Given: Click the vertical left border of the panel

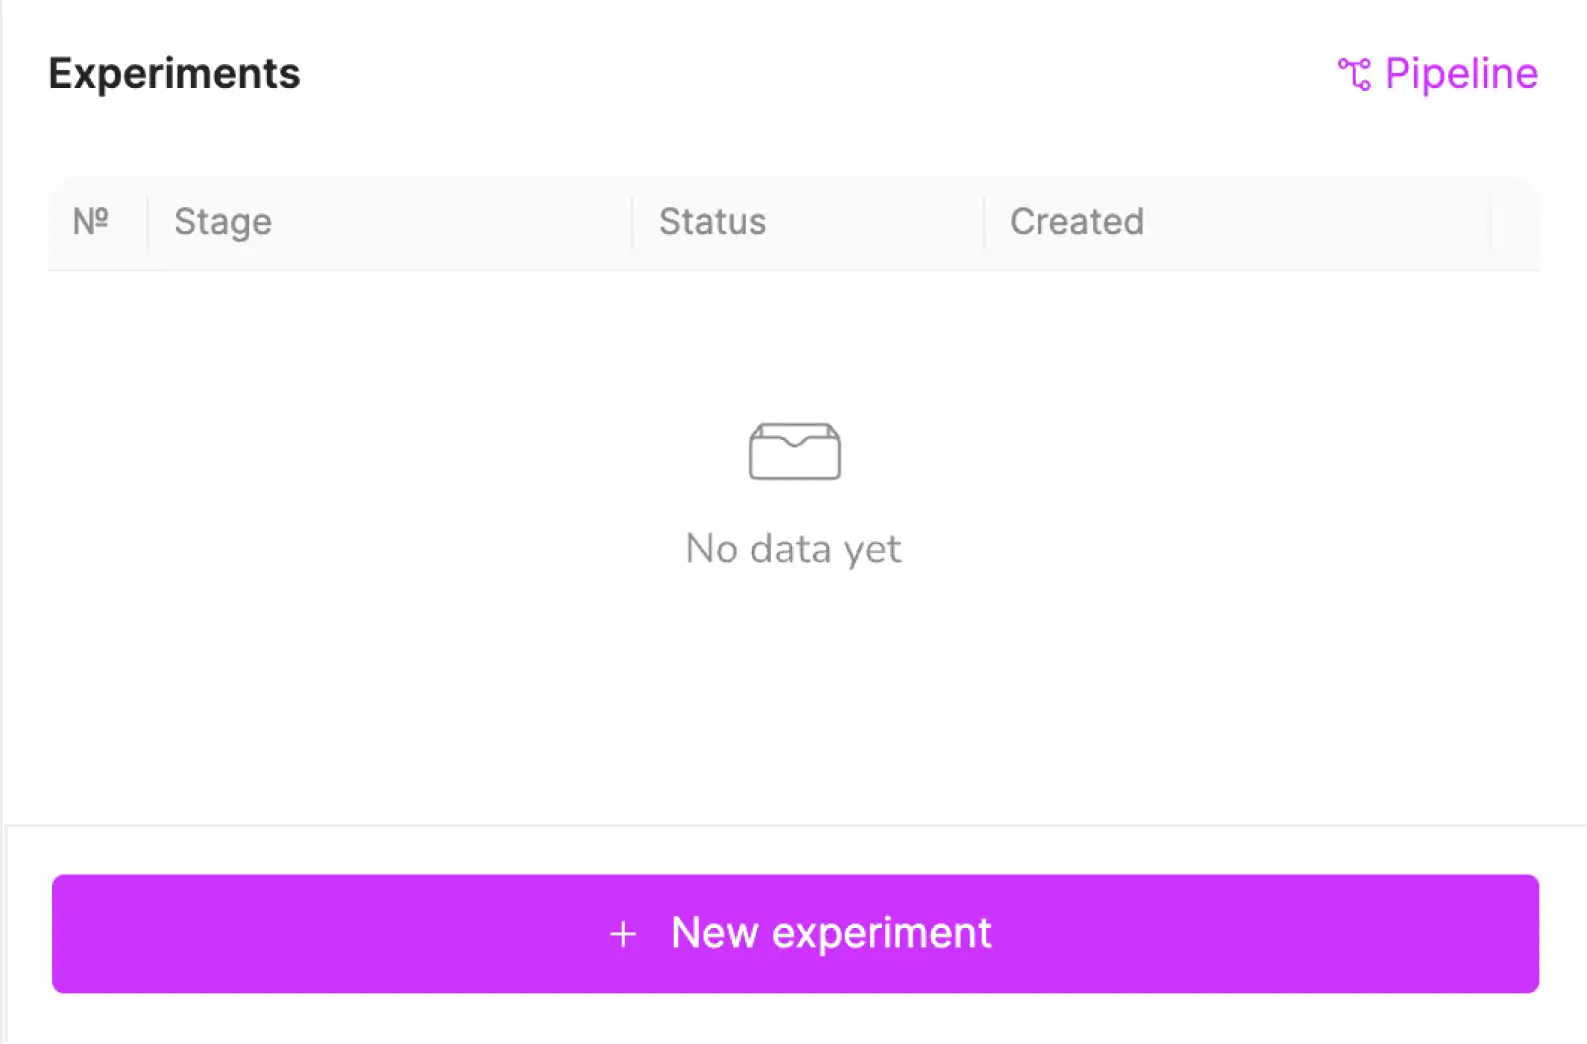Looking at the screenshot, I should pyautogui.click(x=3, y=500).
